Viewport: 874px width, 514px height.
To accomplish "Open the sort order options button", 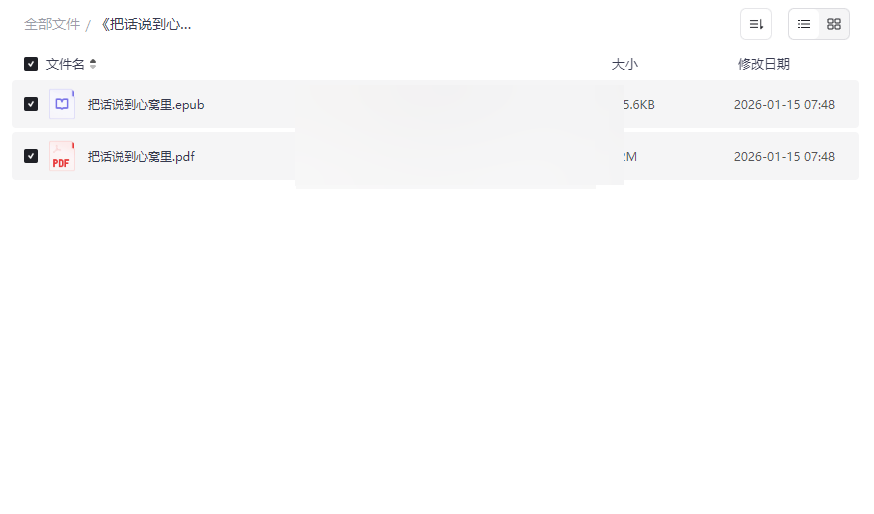I will [x=755, y=24].
